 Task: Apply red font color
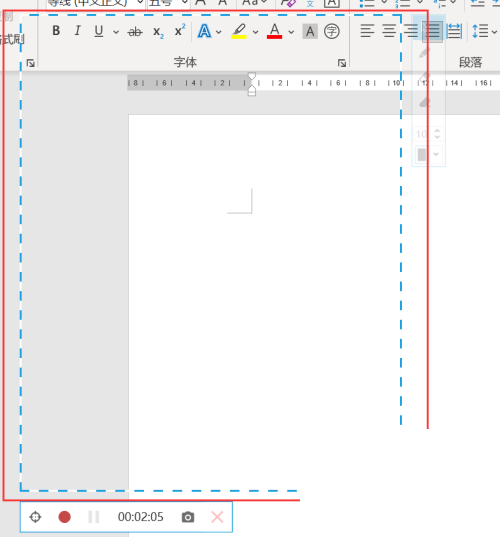[275, 31]
